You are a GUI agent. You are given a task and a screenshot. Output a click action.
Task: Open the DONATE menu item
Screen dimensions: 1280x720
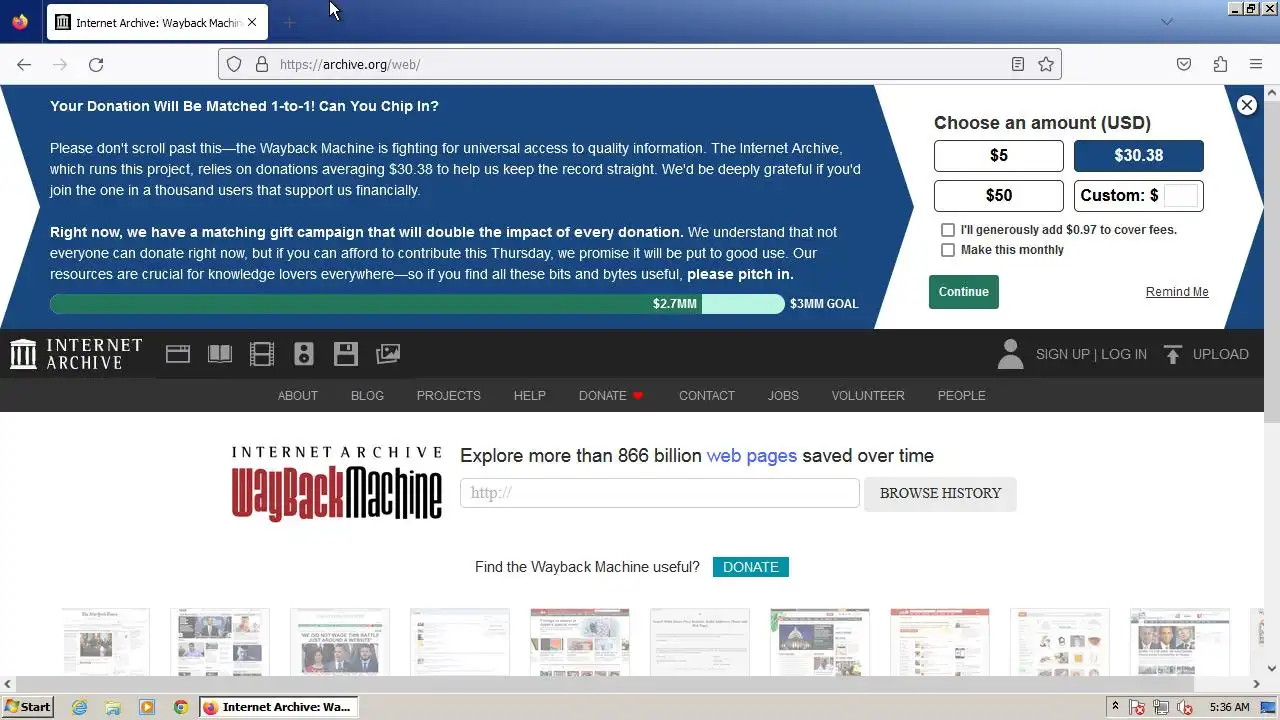pos(611,396)
